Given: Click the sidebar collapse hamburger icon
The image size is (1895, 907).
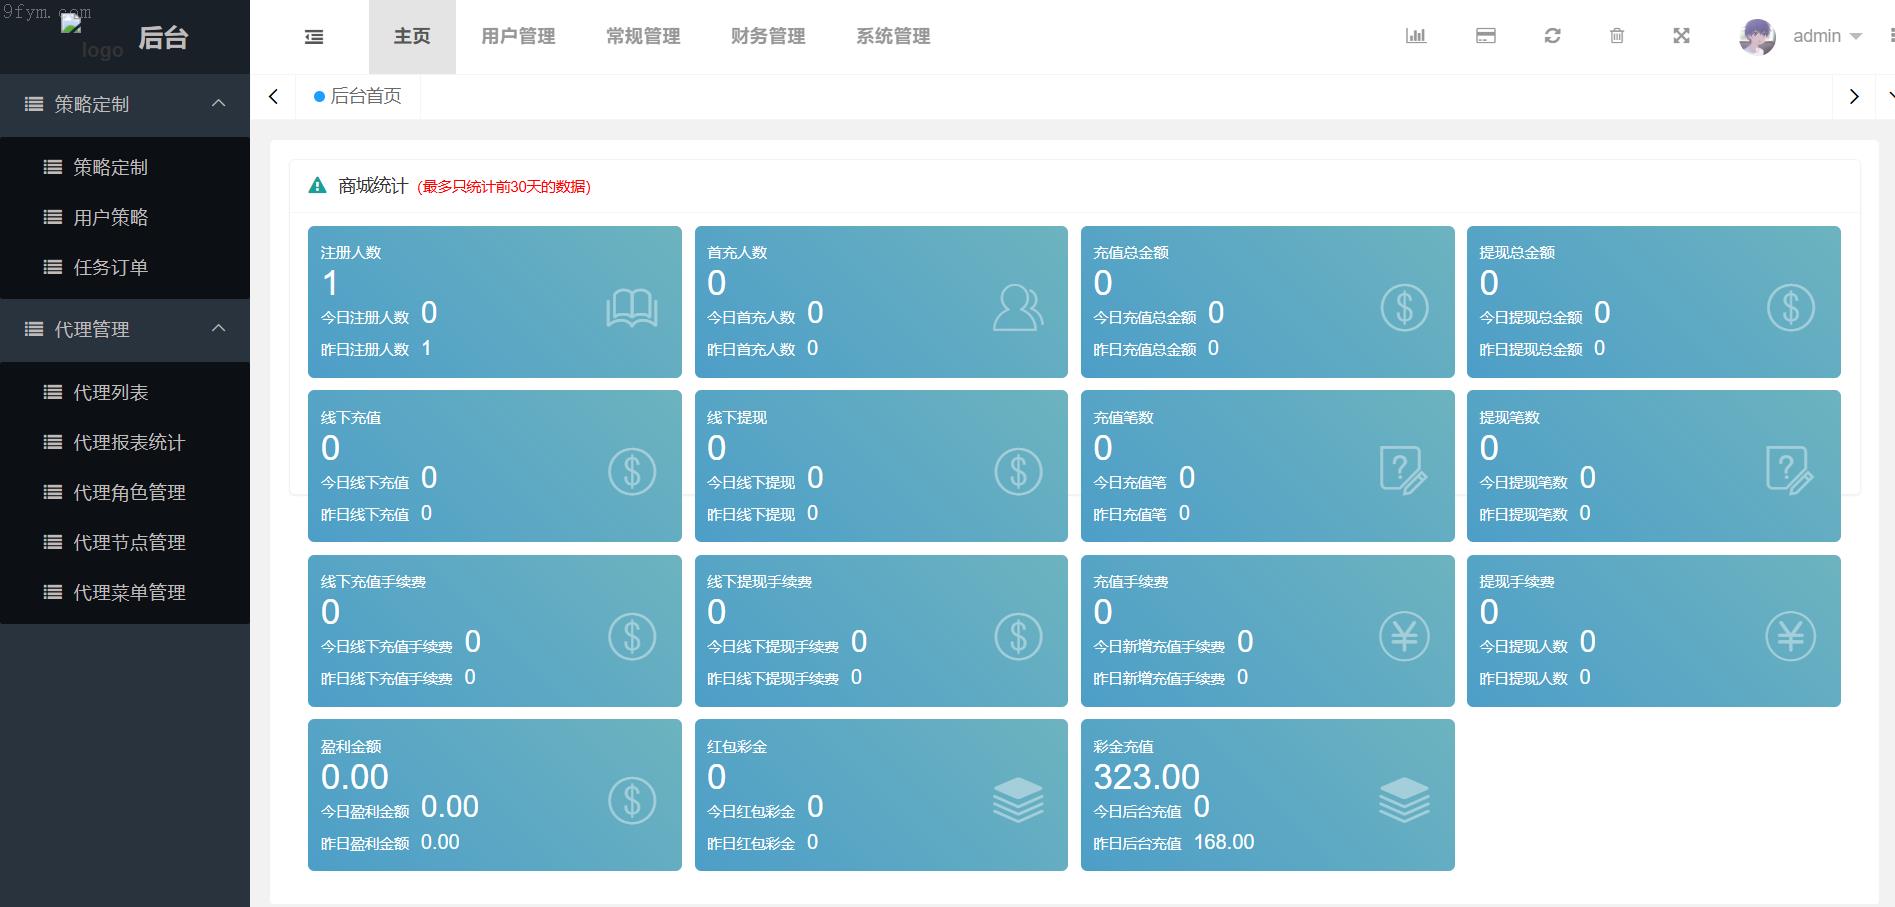Looking at the screenshot, I should (x=314, y=37).
